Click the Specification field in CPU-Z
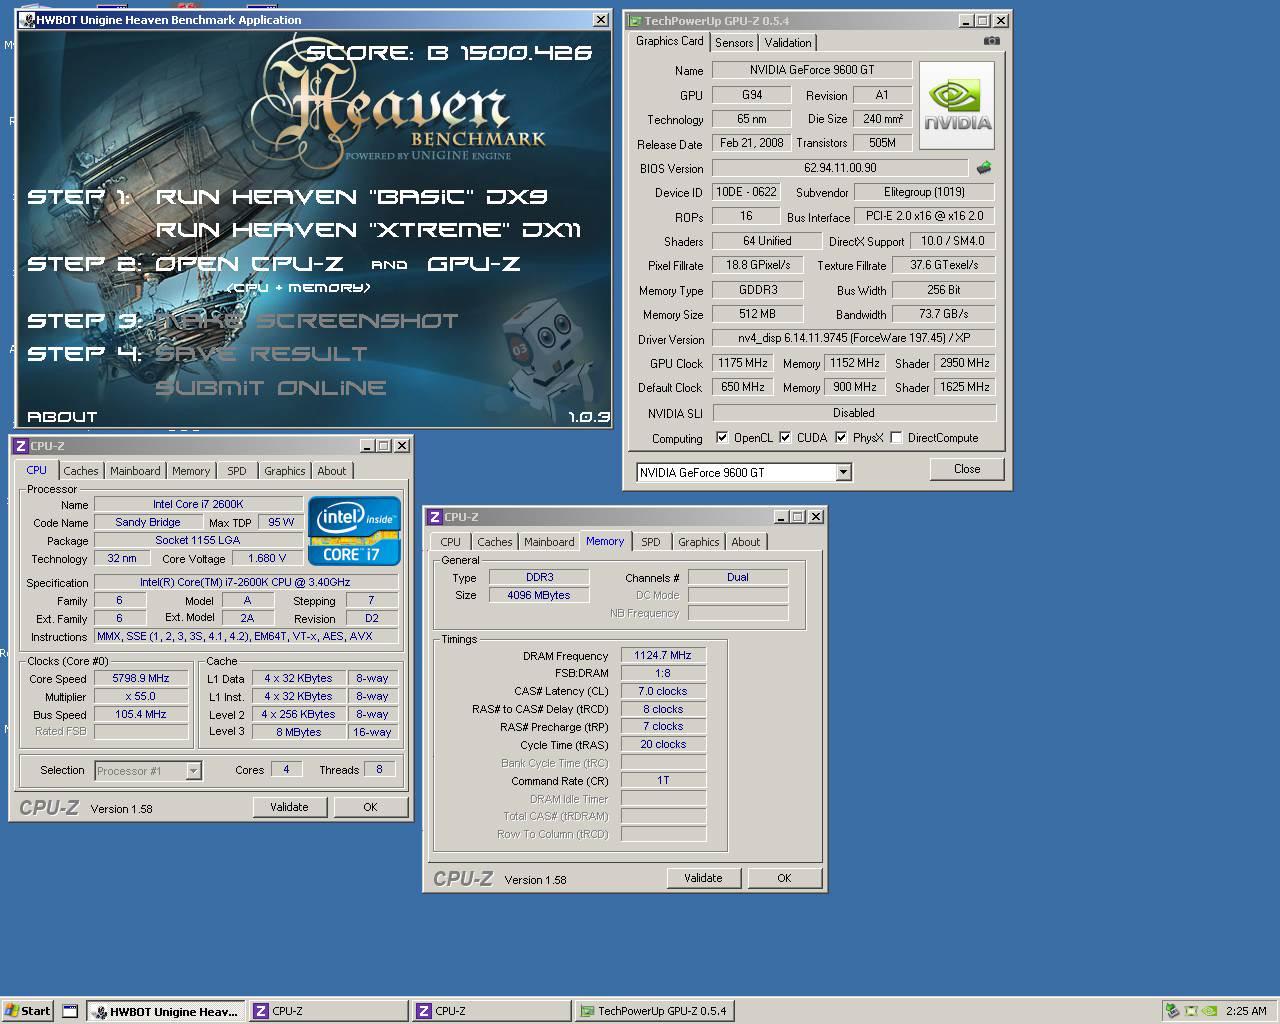 tap(245, 582)
